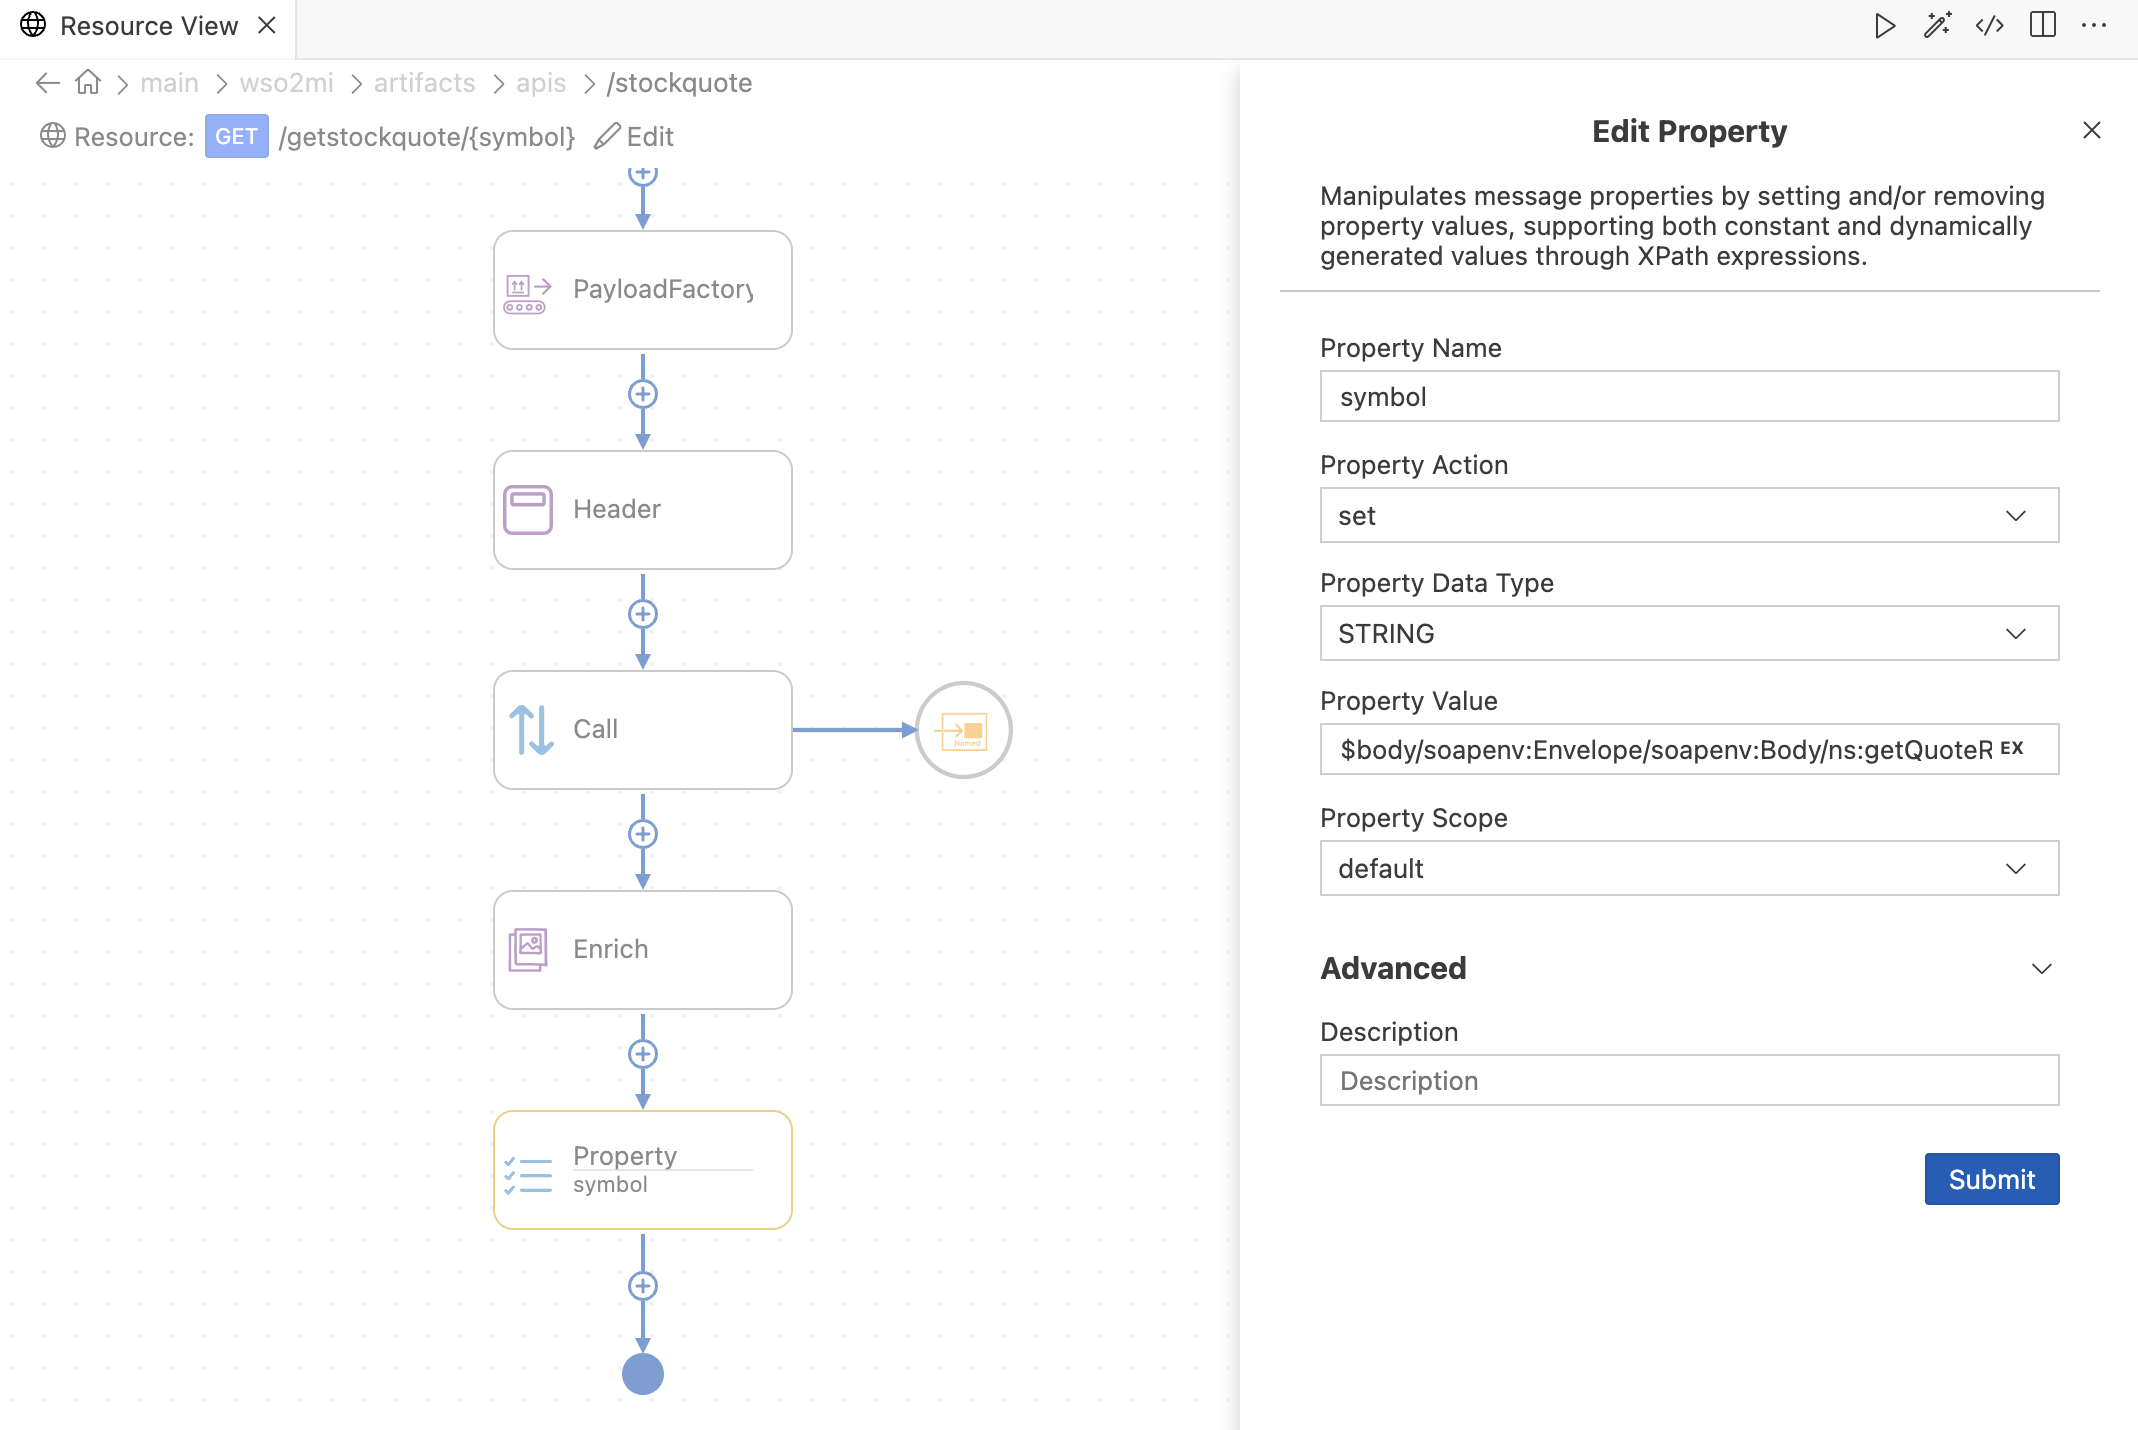Click the plus icon above PayloadFactory
The image size is (2138, 1430).
(643, 174)
